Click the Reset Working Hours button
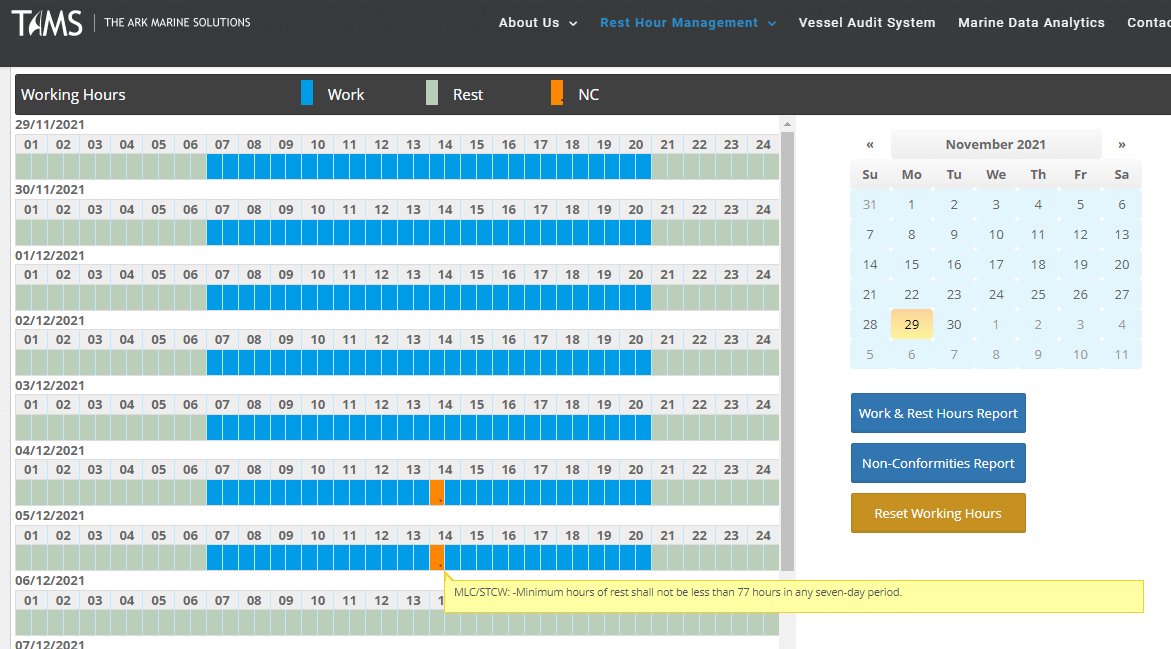Screen dimensions: 1171x649 [x=938, y=513]
